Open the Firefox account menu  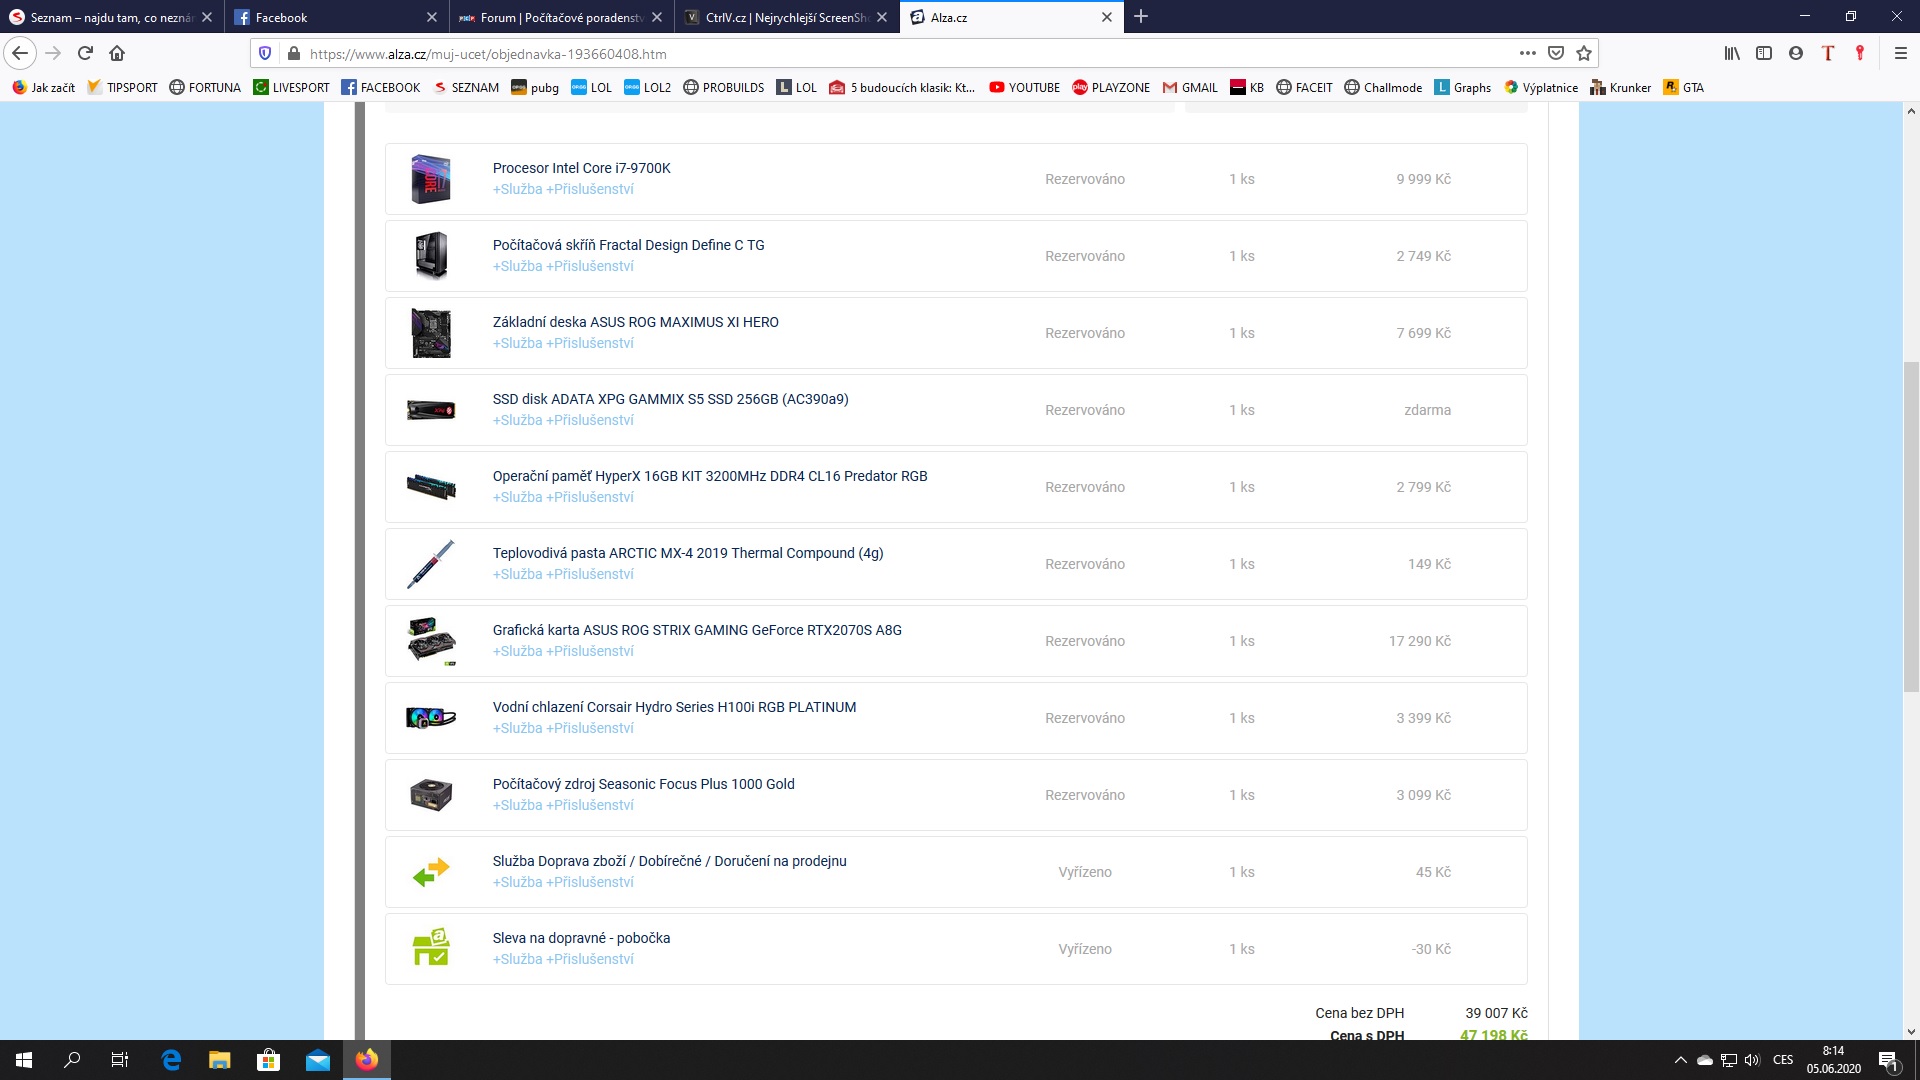(x=1796, y=53)
